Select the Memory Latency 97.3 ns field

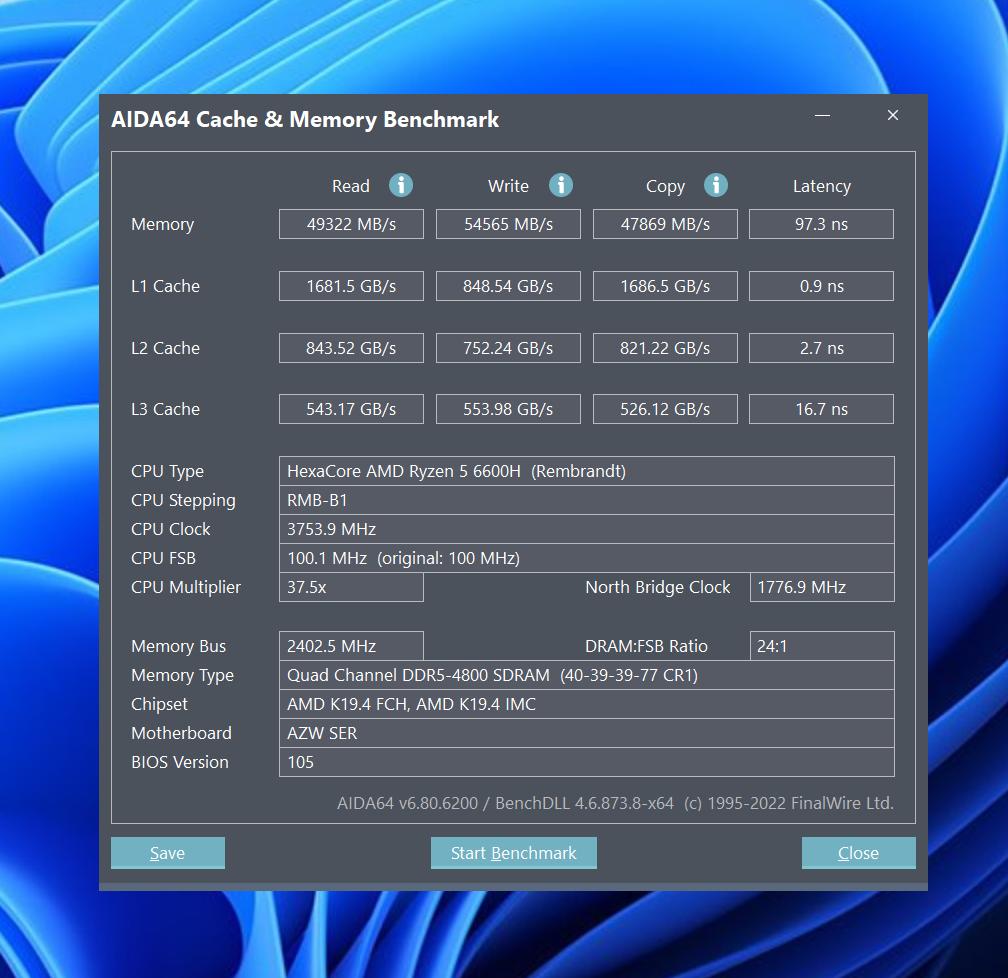(x=821, y=224)
